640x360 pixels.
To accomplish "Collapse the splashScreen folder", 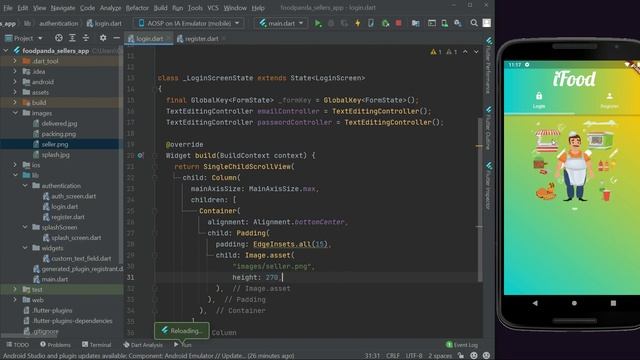I will (x=25, y=227).
